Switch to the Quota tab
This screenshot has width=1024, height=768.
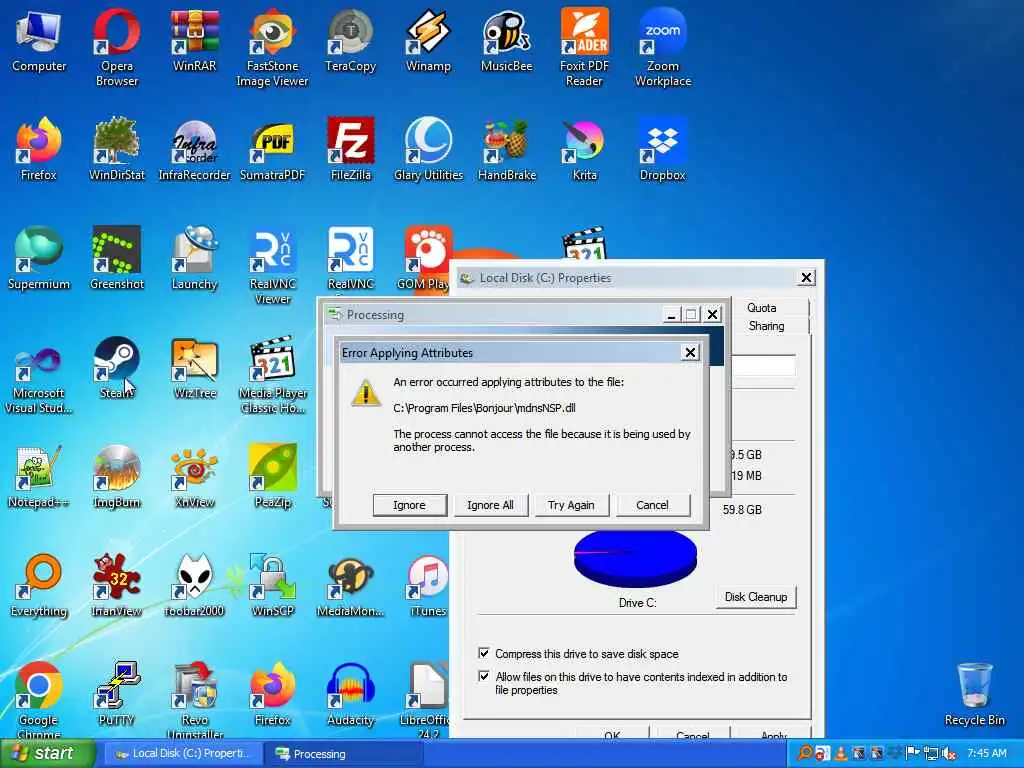click(761, 308)
